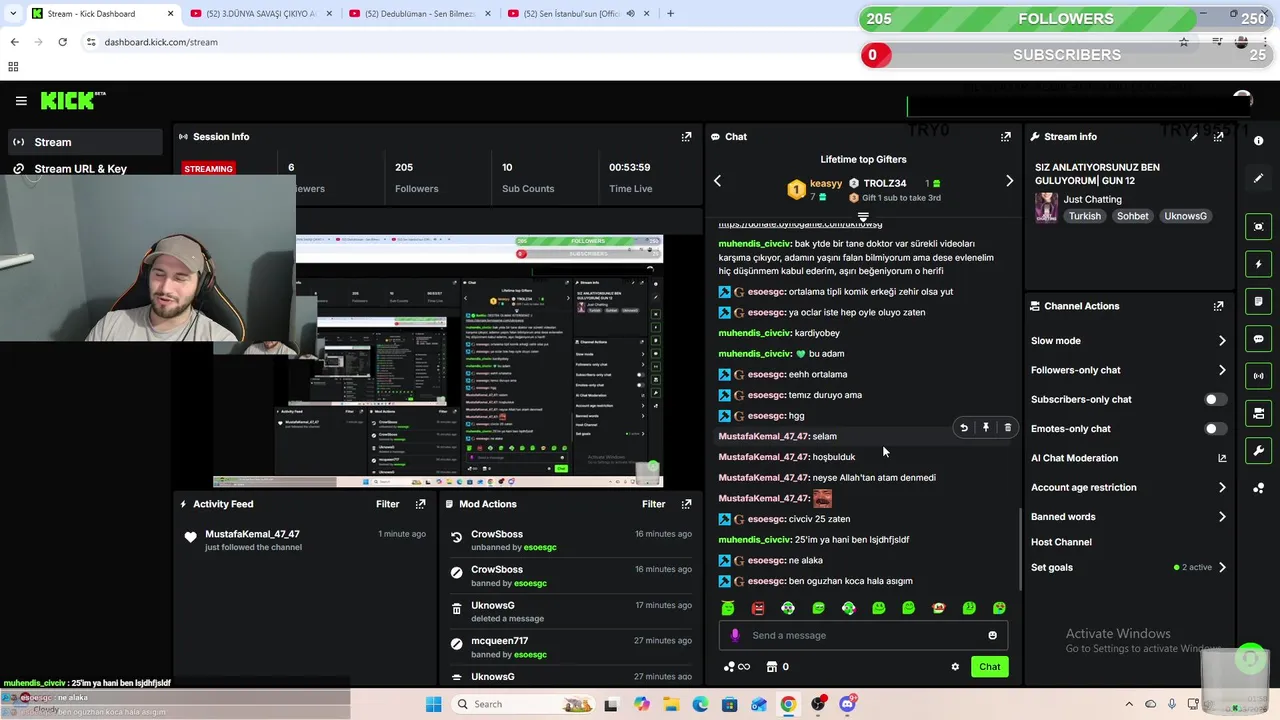The height and width of the screenshot is (720, 1280).
Task: Click the Turkish tag
Action: (x=1084, y=216)
